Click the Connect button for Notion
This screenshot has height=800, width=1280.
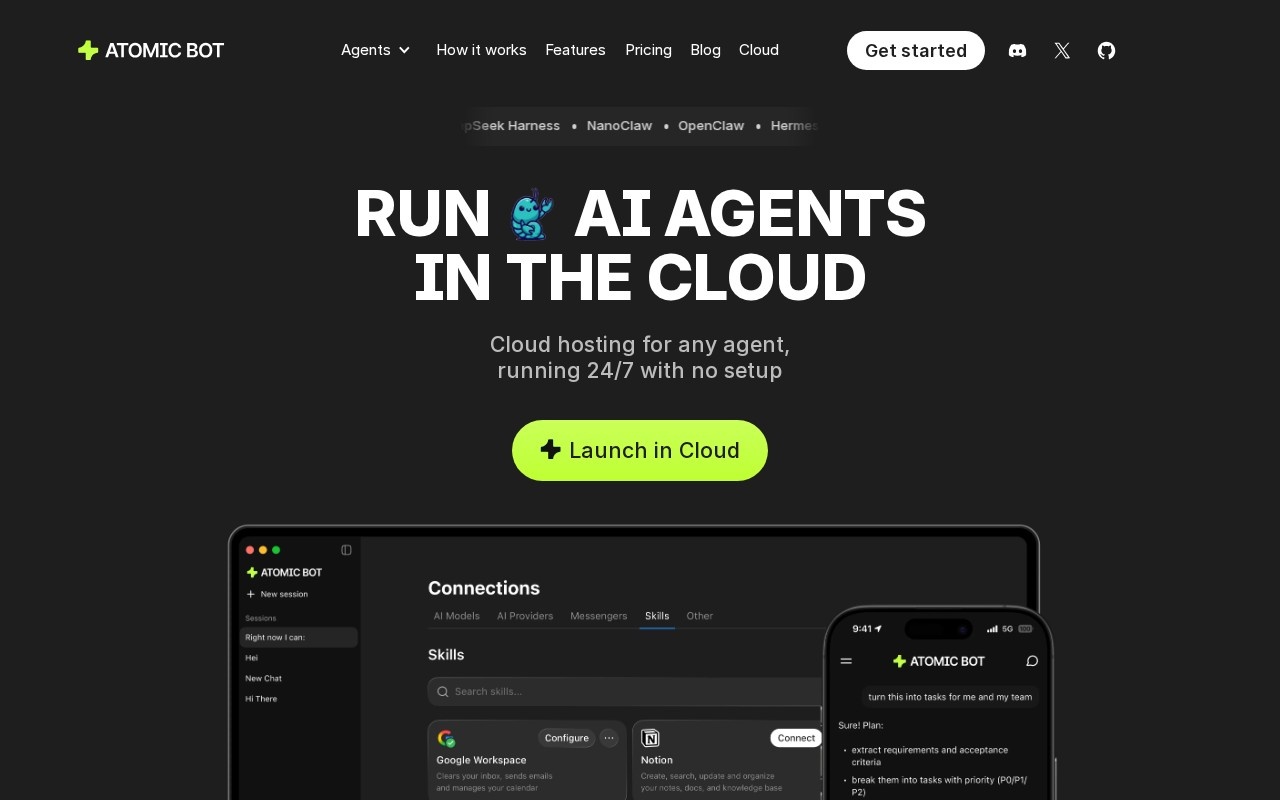(x=796, y=738)
